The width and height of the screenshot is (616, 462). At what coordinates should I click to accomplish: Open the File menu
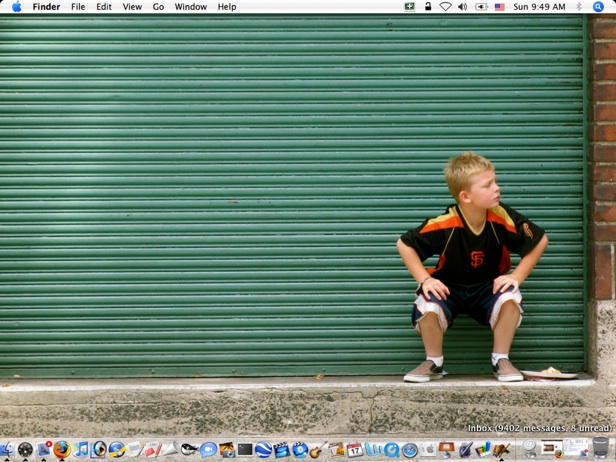click(78, 7)
